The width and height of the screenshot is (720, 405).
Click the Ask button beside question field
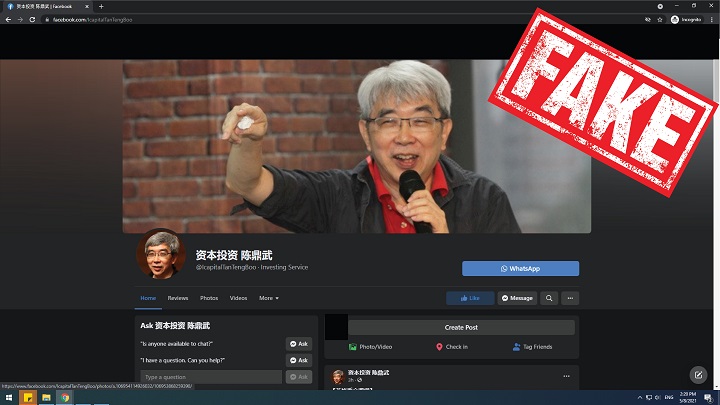point(299,377)
